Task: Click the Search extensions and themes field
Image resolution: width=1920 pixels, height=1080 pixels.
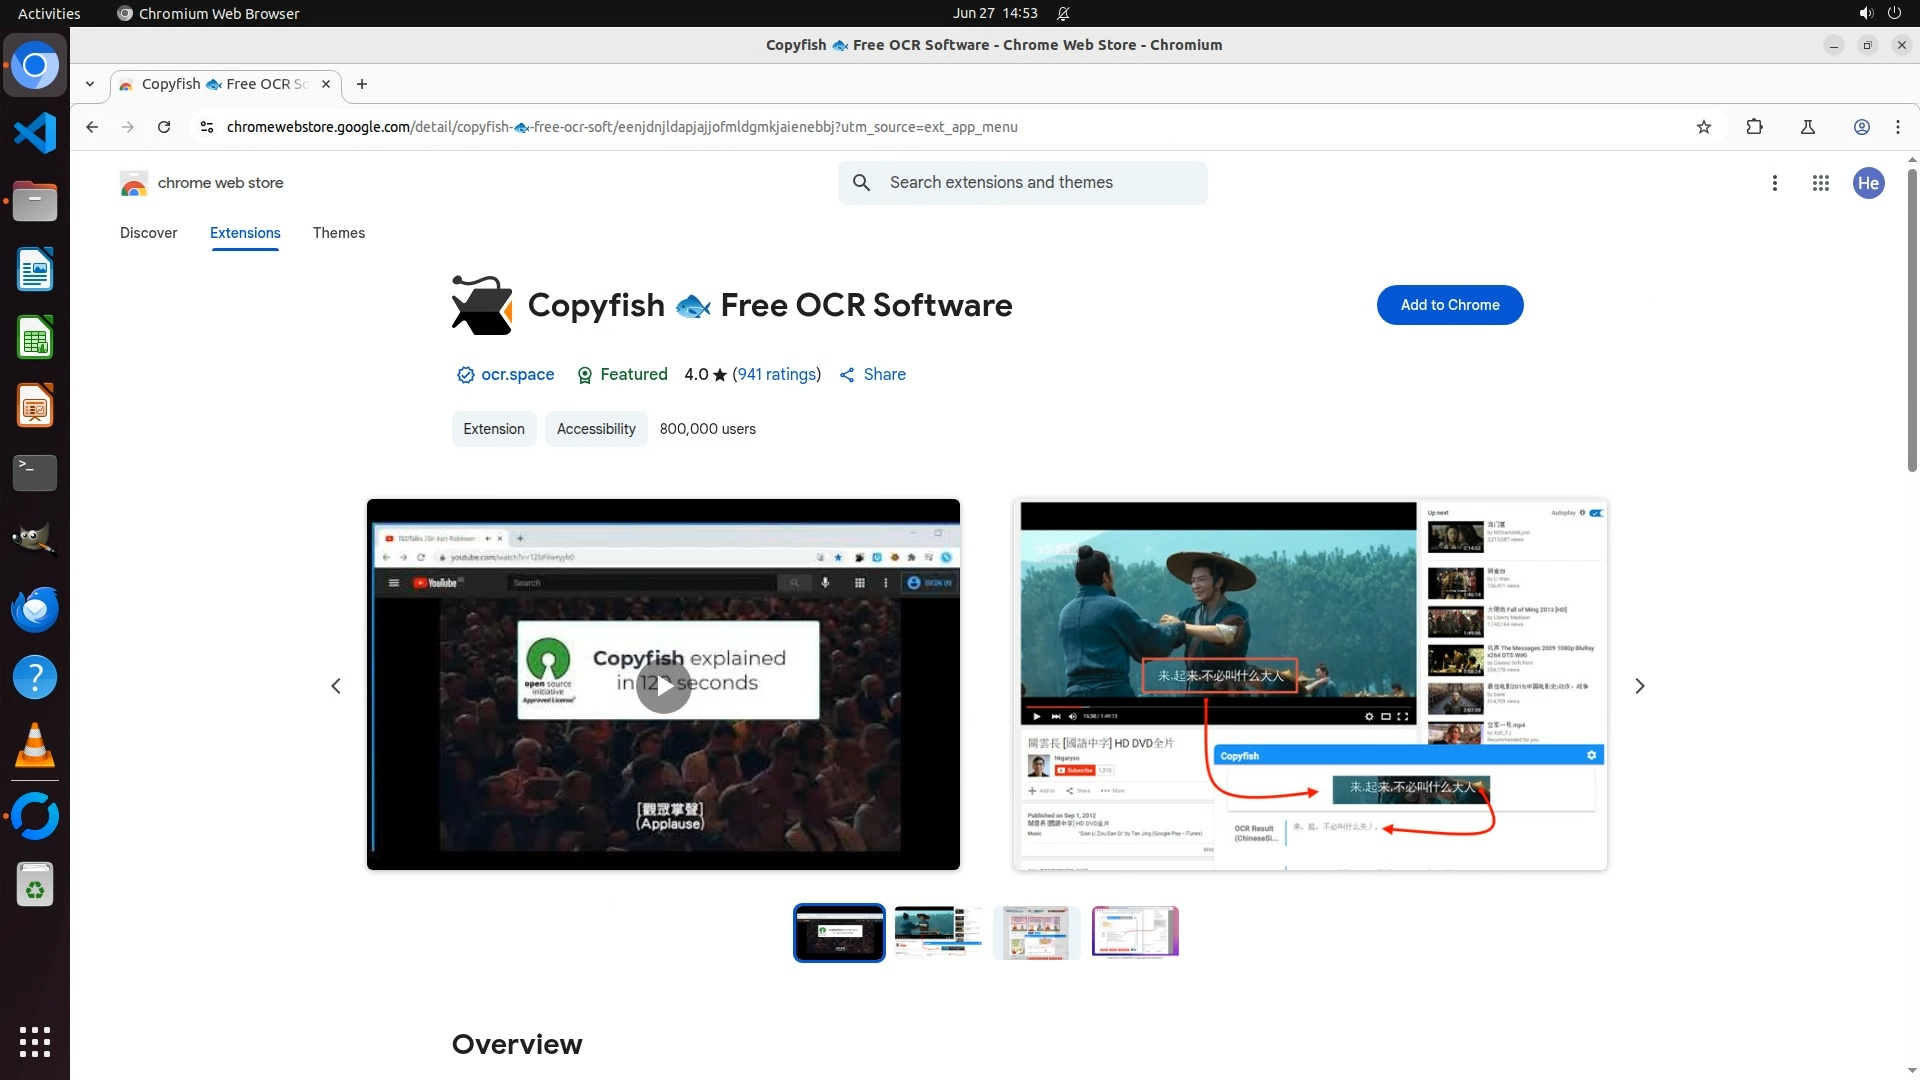Action: (1040, 183)
